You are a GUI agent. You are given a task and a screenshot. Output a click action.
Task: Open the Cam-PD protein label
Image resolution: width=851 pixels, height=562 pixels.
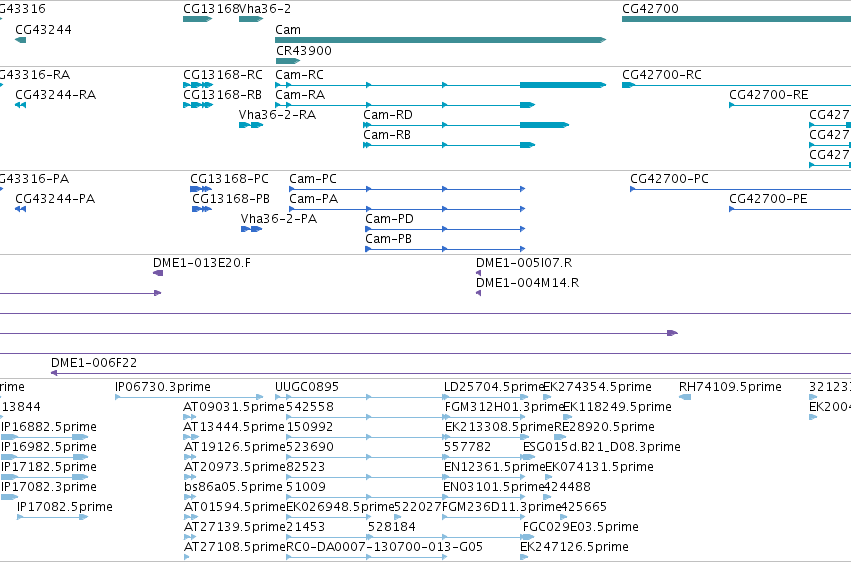coord(390,219)
